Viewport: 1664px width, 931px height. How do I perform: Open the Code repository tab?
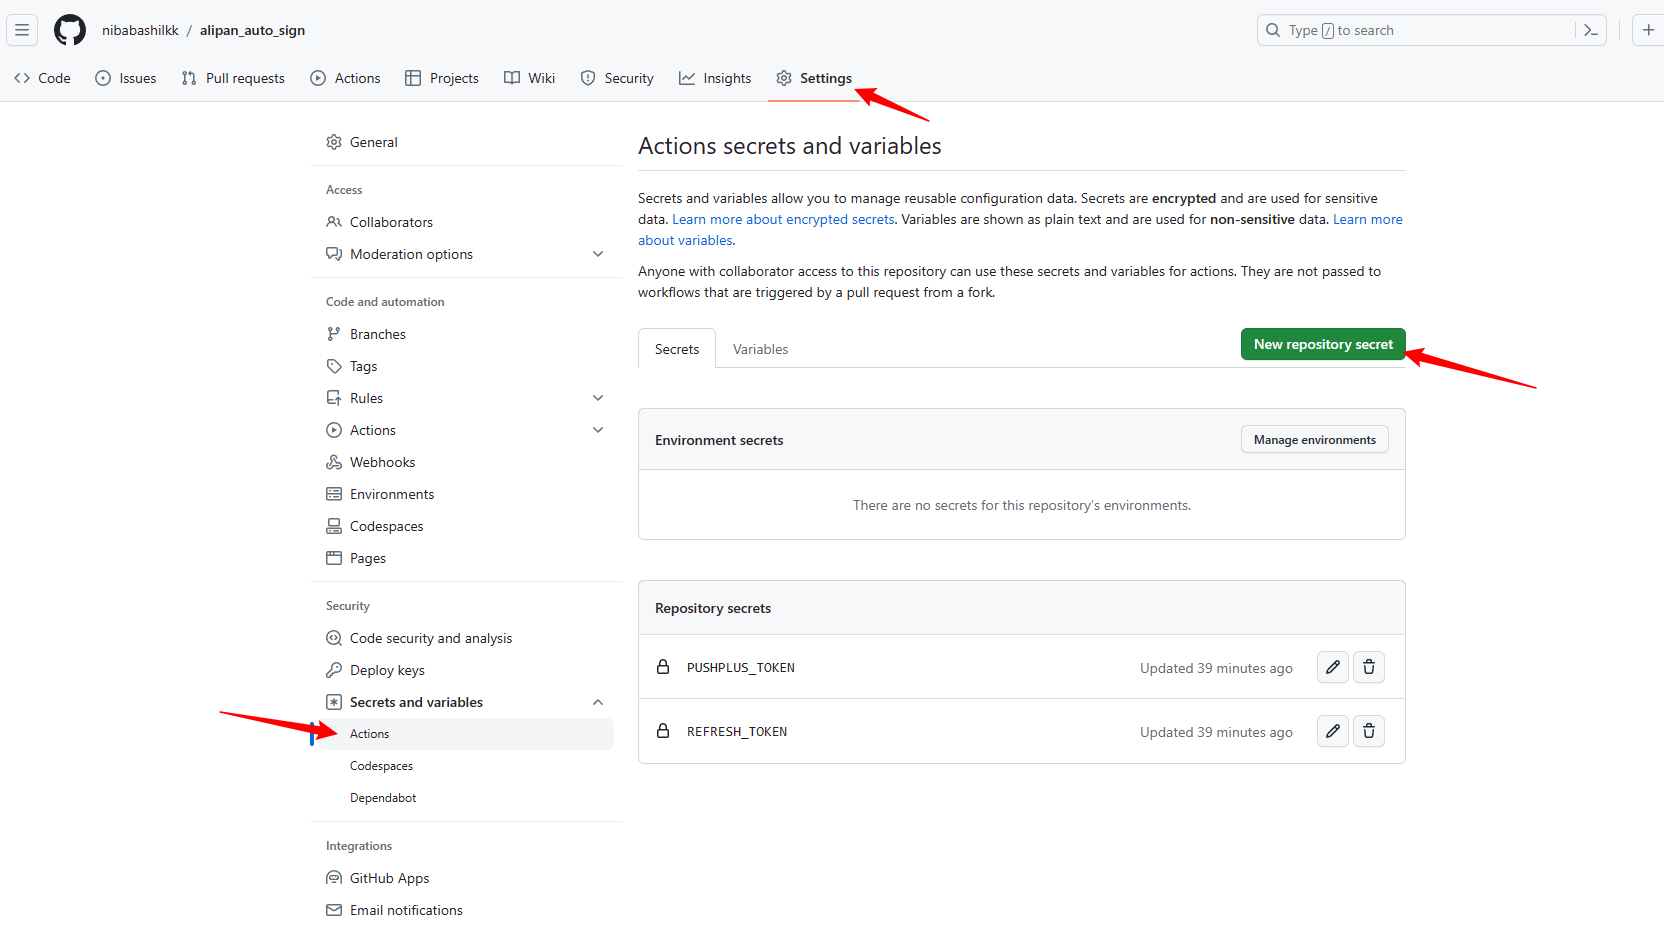pyautogui.click(x=42, y=78)
